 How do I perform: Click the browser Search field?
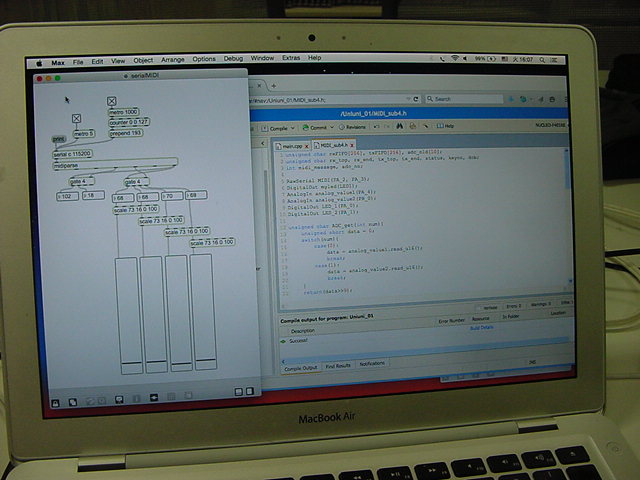click(x=464, y=99)
